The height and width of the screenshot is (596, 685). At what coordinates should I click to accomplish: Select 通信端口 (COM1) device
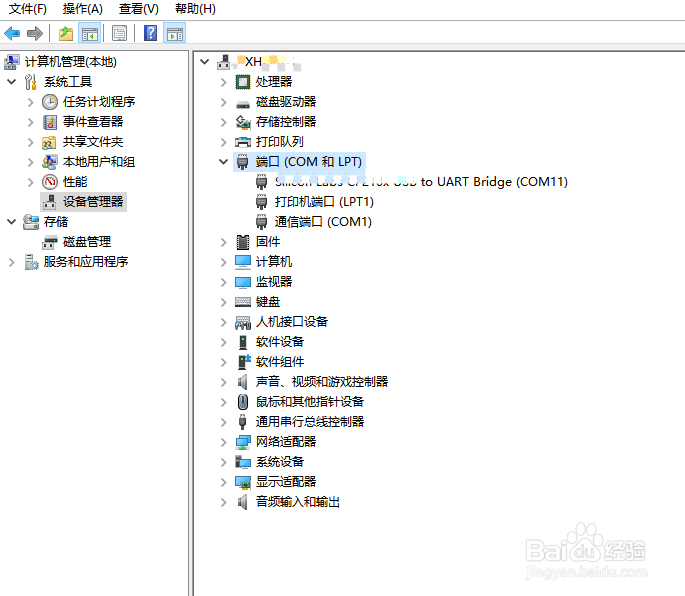point(323,222)
